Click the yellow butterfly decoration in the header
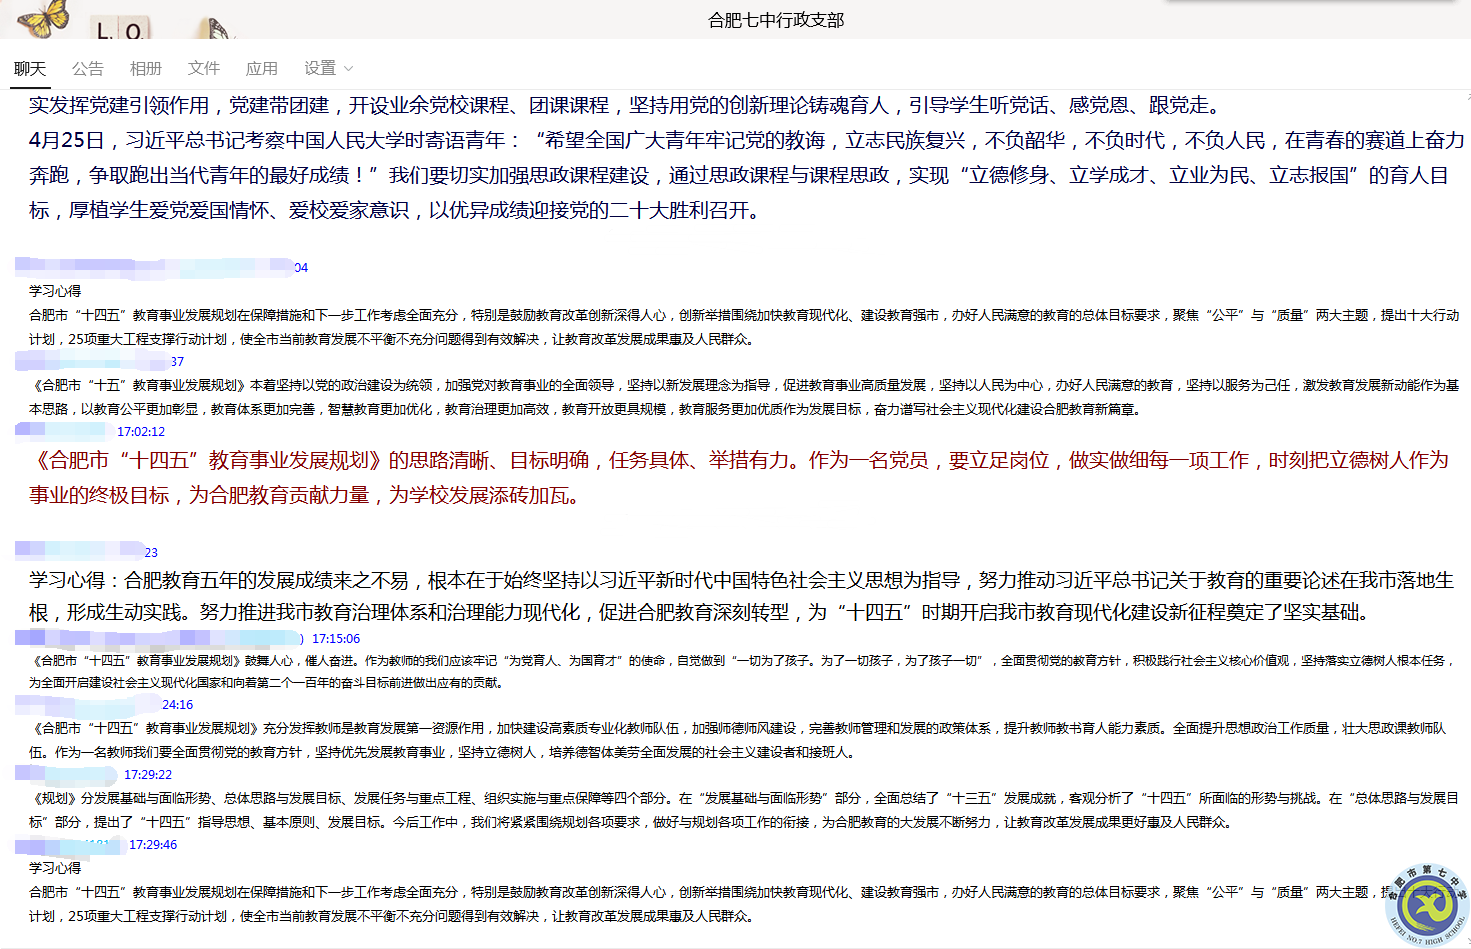 click(x=42, y=18)
